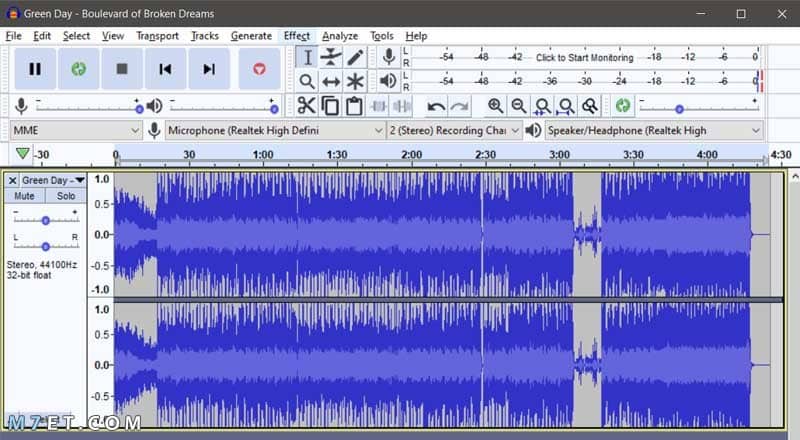Open the audio host MME dropdown
The height and width of the screenshot is (440, 800).
(x=76, y=131)
